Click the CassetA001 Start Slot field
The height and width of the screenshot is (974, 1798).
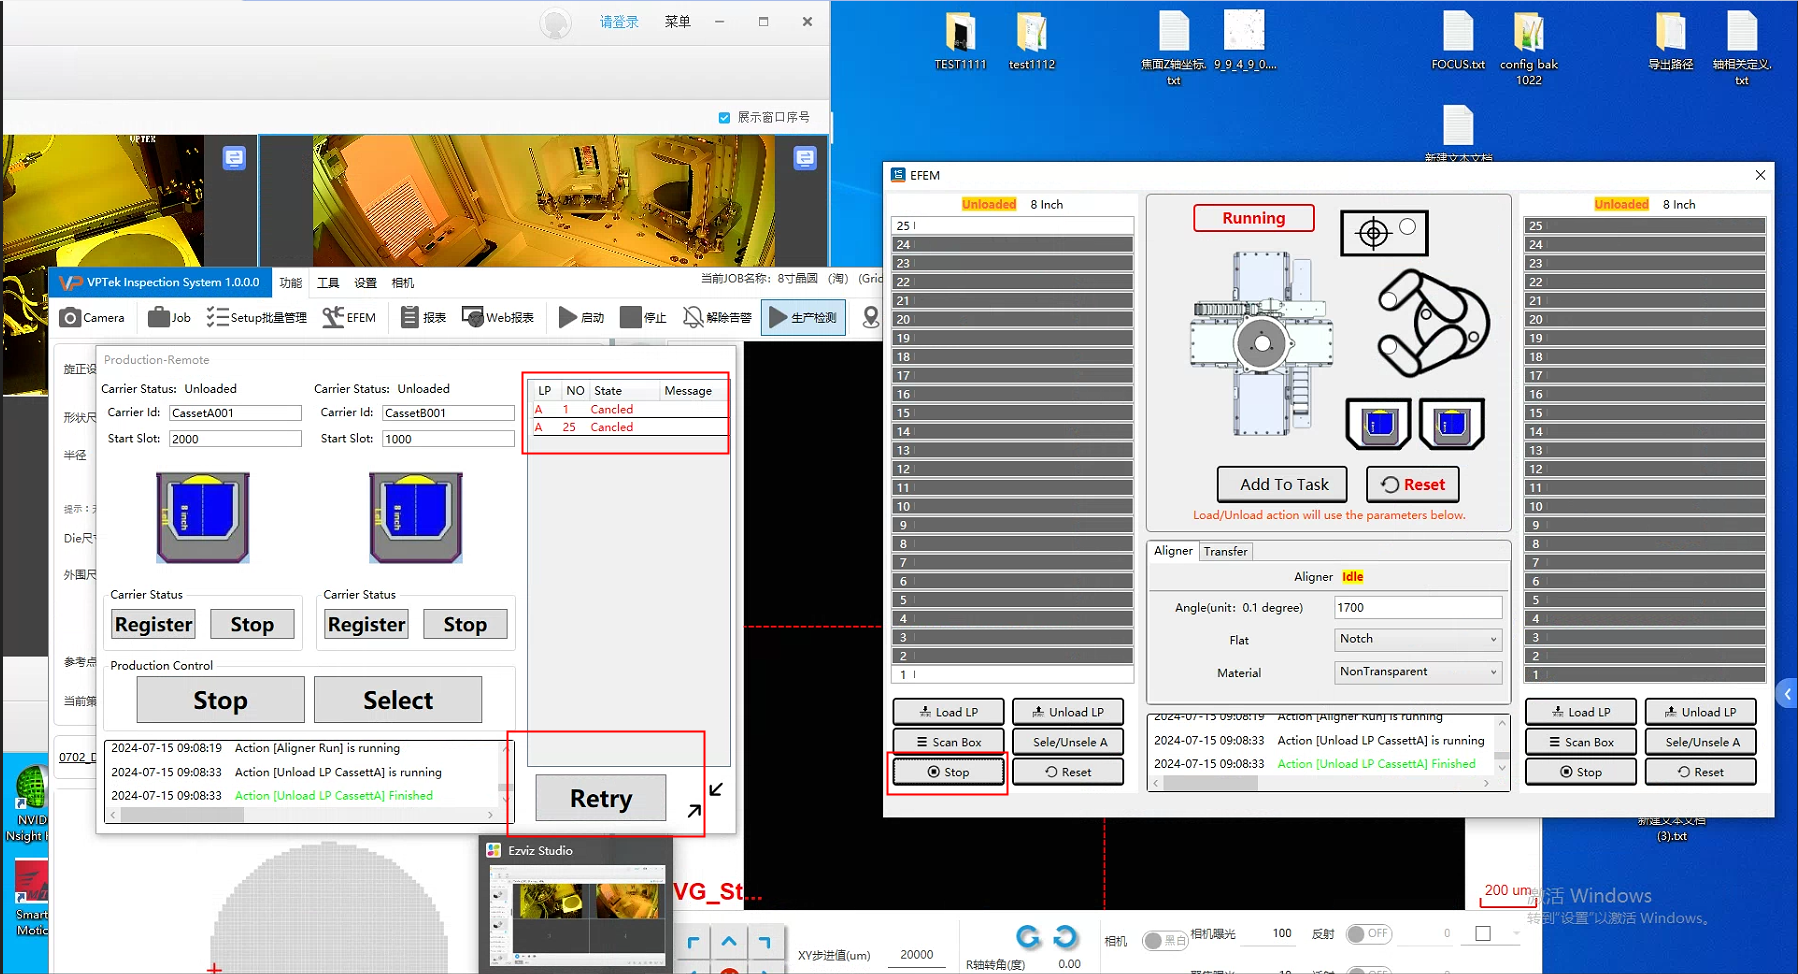[x=235, y=439]
